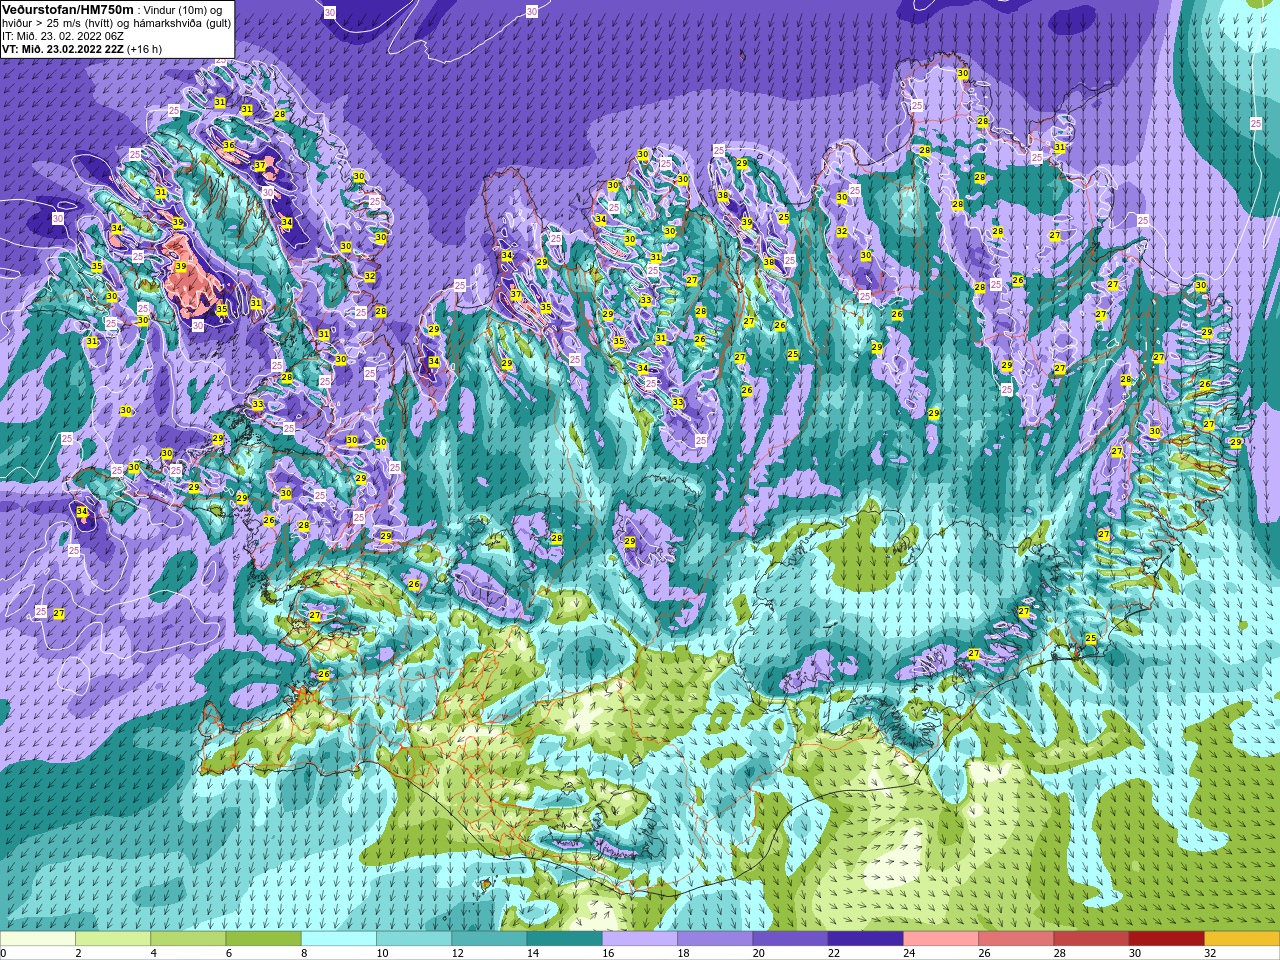Click the Veðurstofan/HM750m title text
1280x960 pixels.
(68, 9)
